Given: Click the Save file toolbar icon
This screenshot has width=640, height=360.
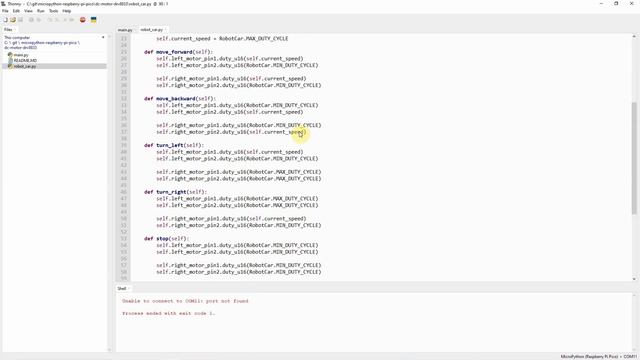Looking at the screenshot, I should coord(20,20).
